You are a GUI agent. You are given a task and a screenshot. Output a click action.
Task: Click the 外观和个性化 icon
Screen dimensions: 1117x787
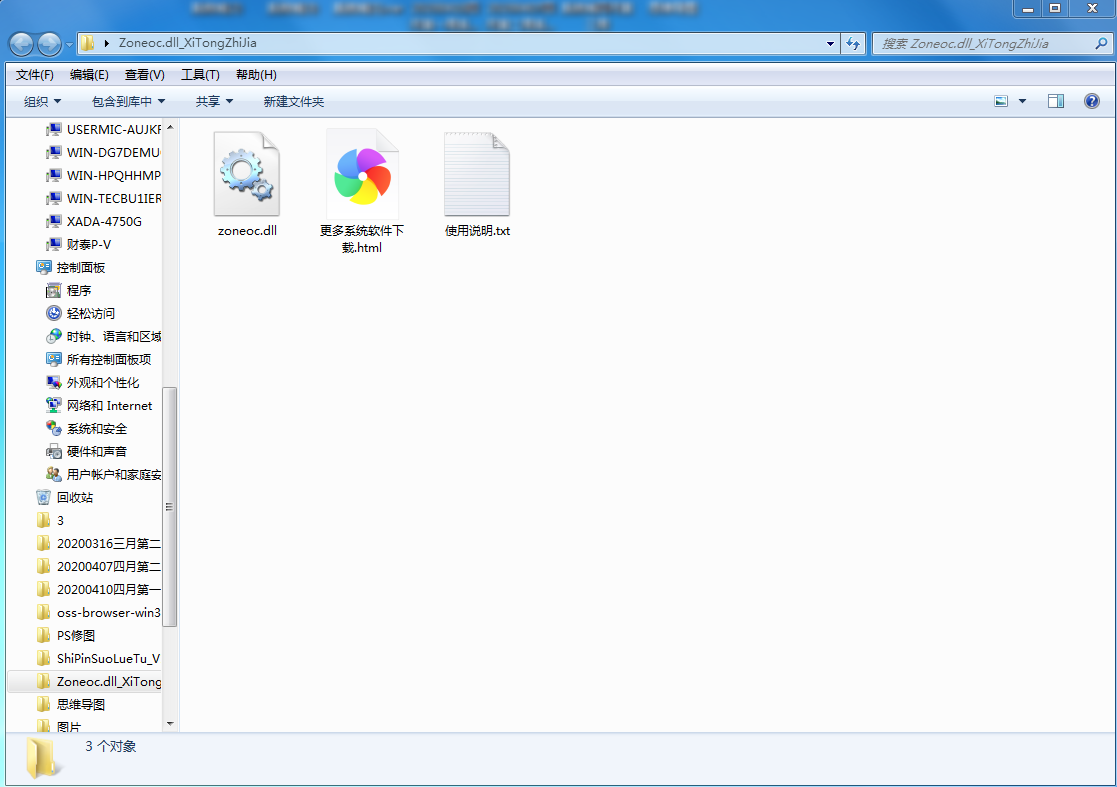coord(53,382)
